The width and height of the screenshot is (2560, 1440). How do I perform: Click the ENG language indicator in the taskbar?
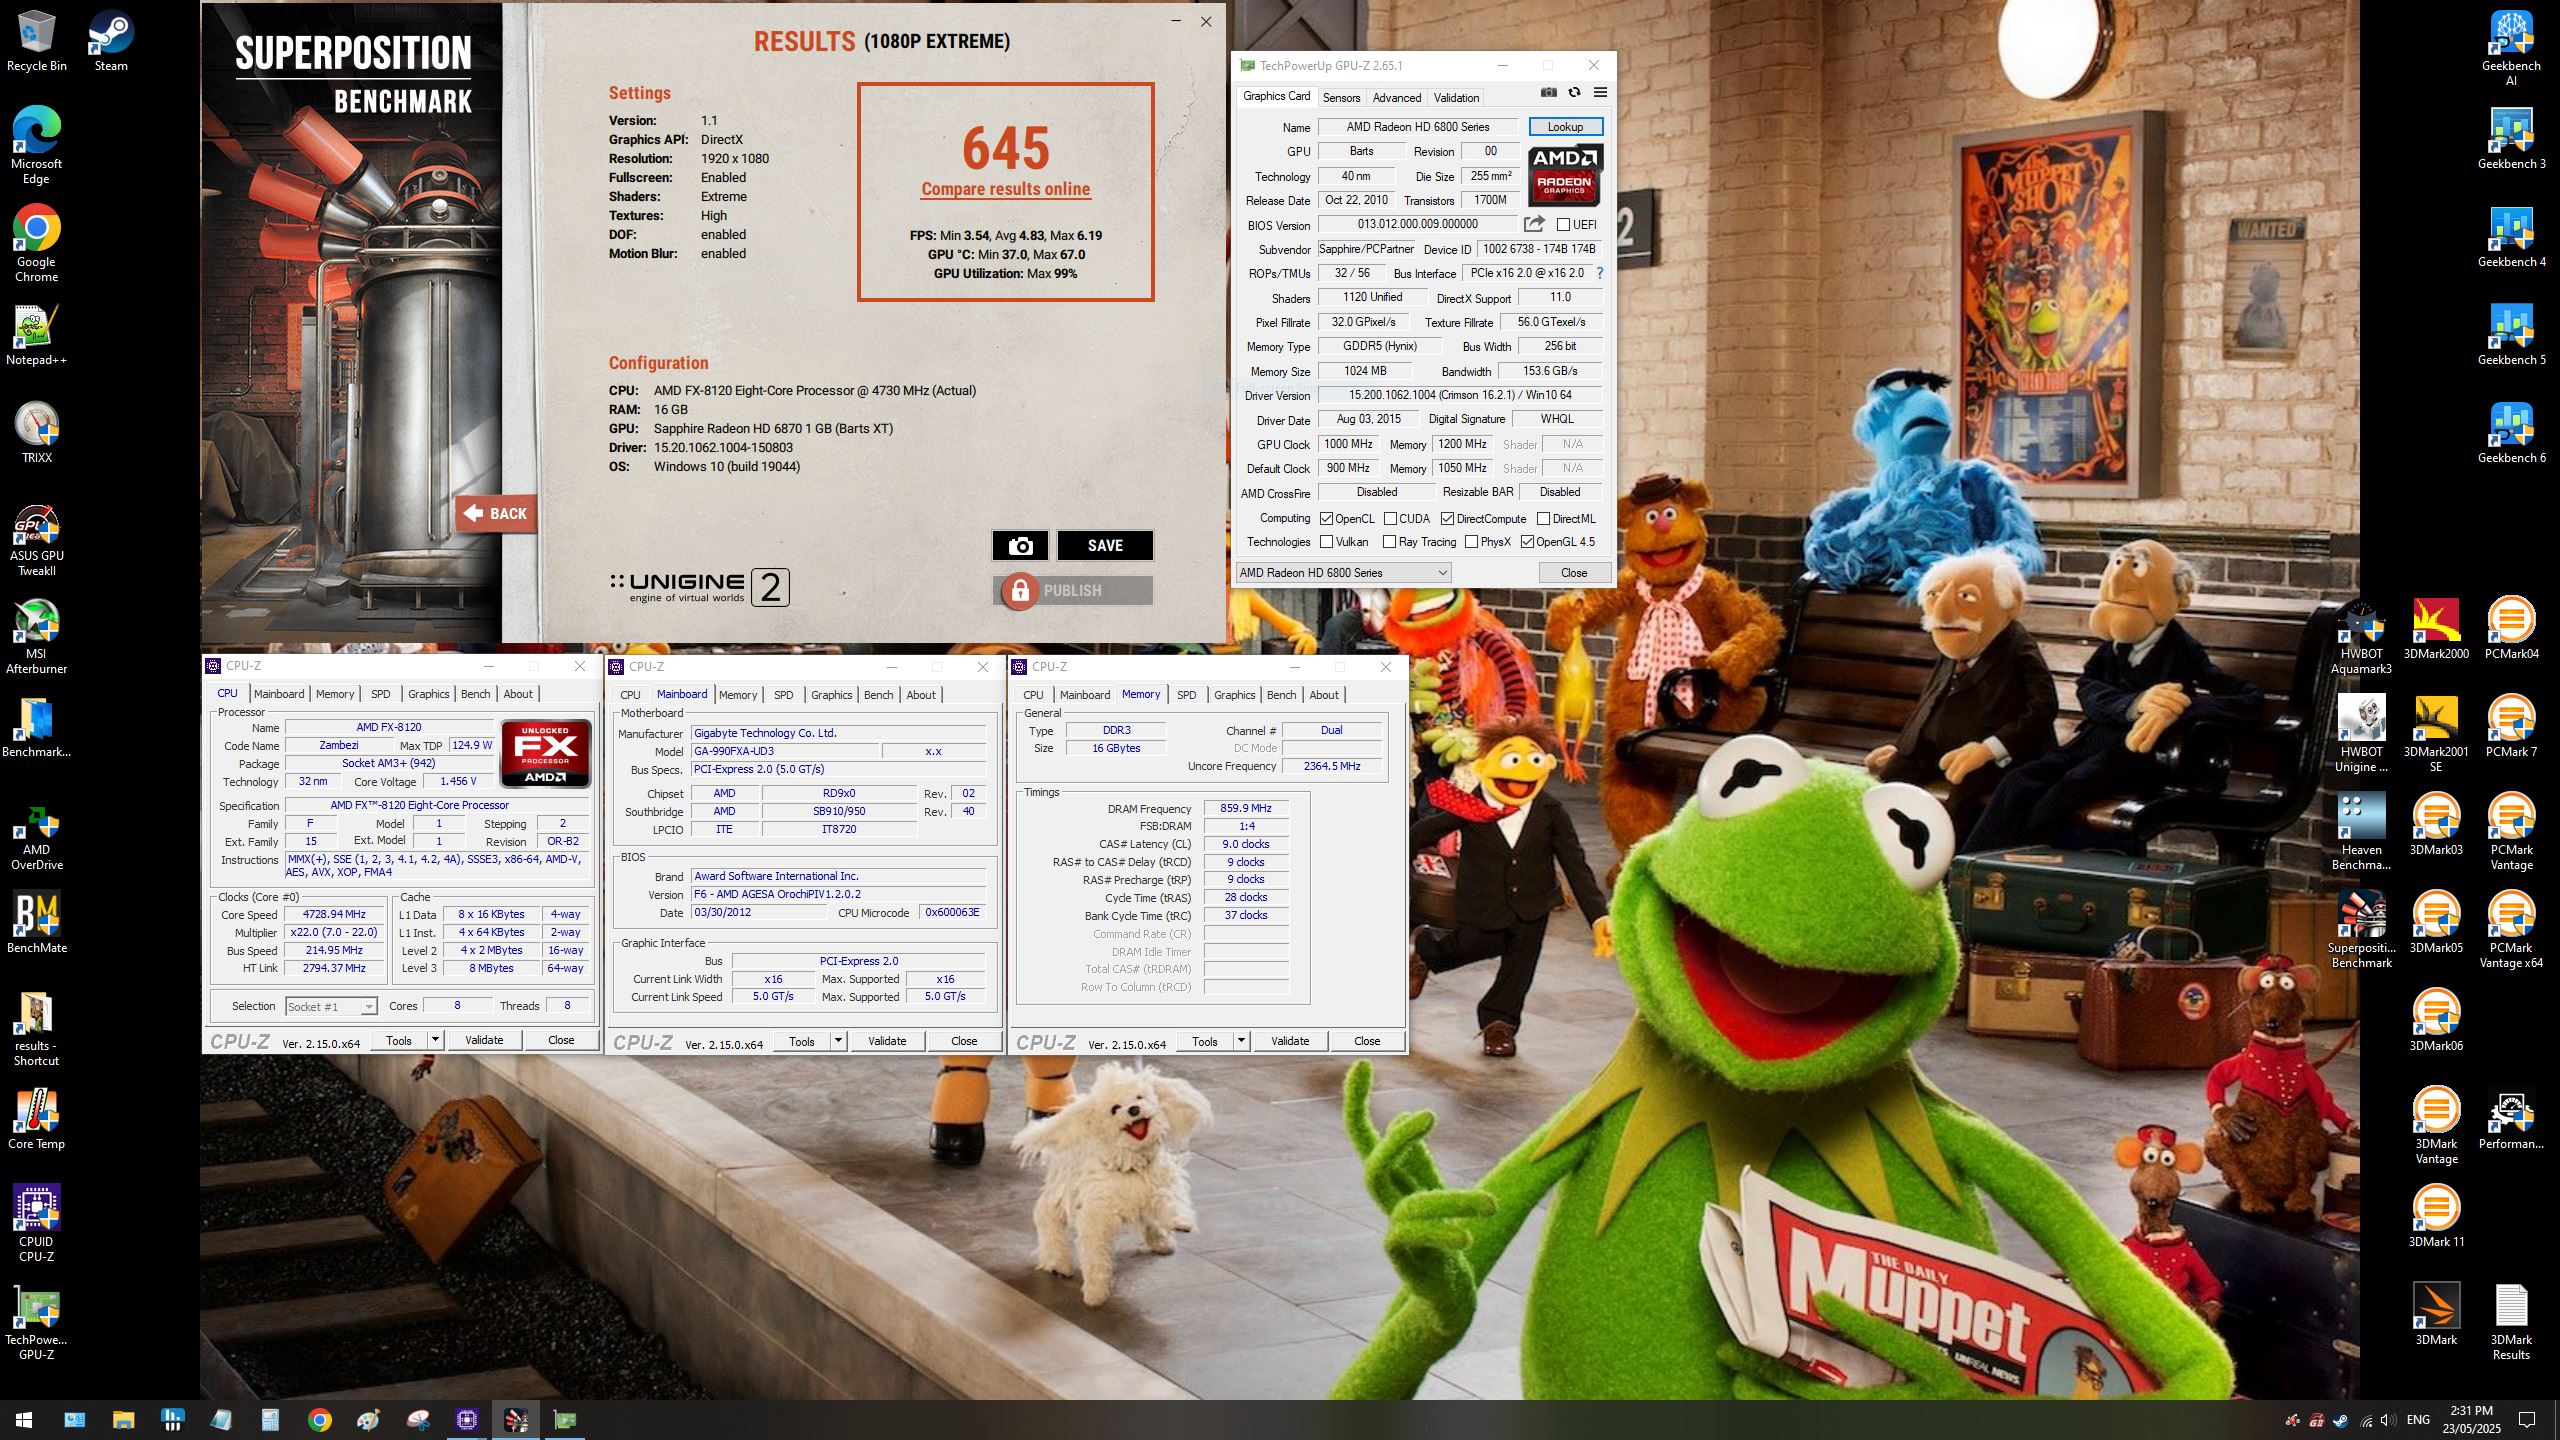(x=2418, y=1419)
